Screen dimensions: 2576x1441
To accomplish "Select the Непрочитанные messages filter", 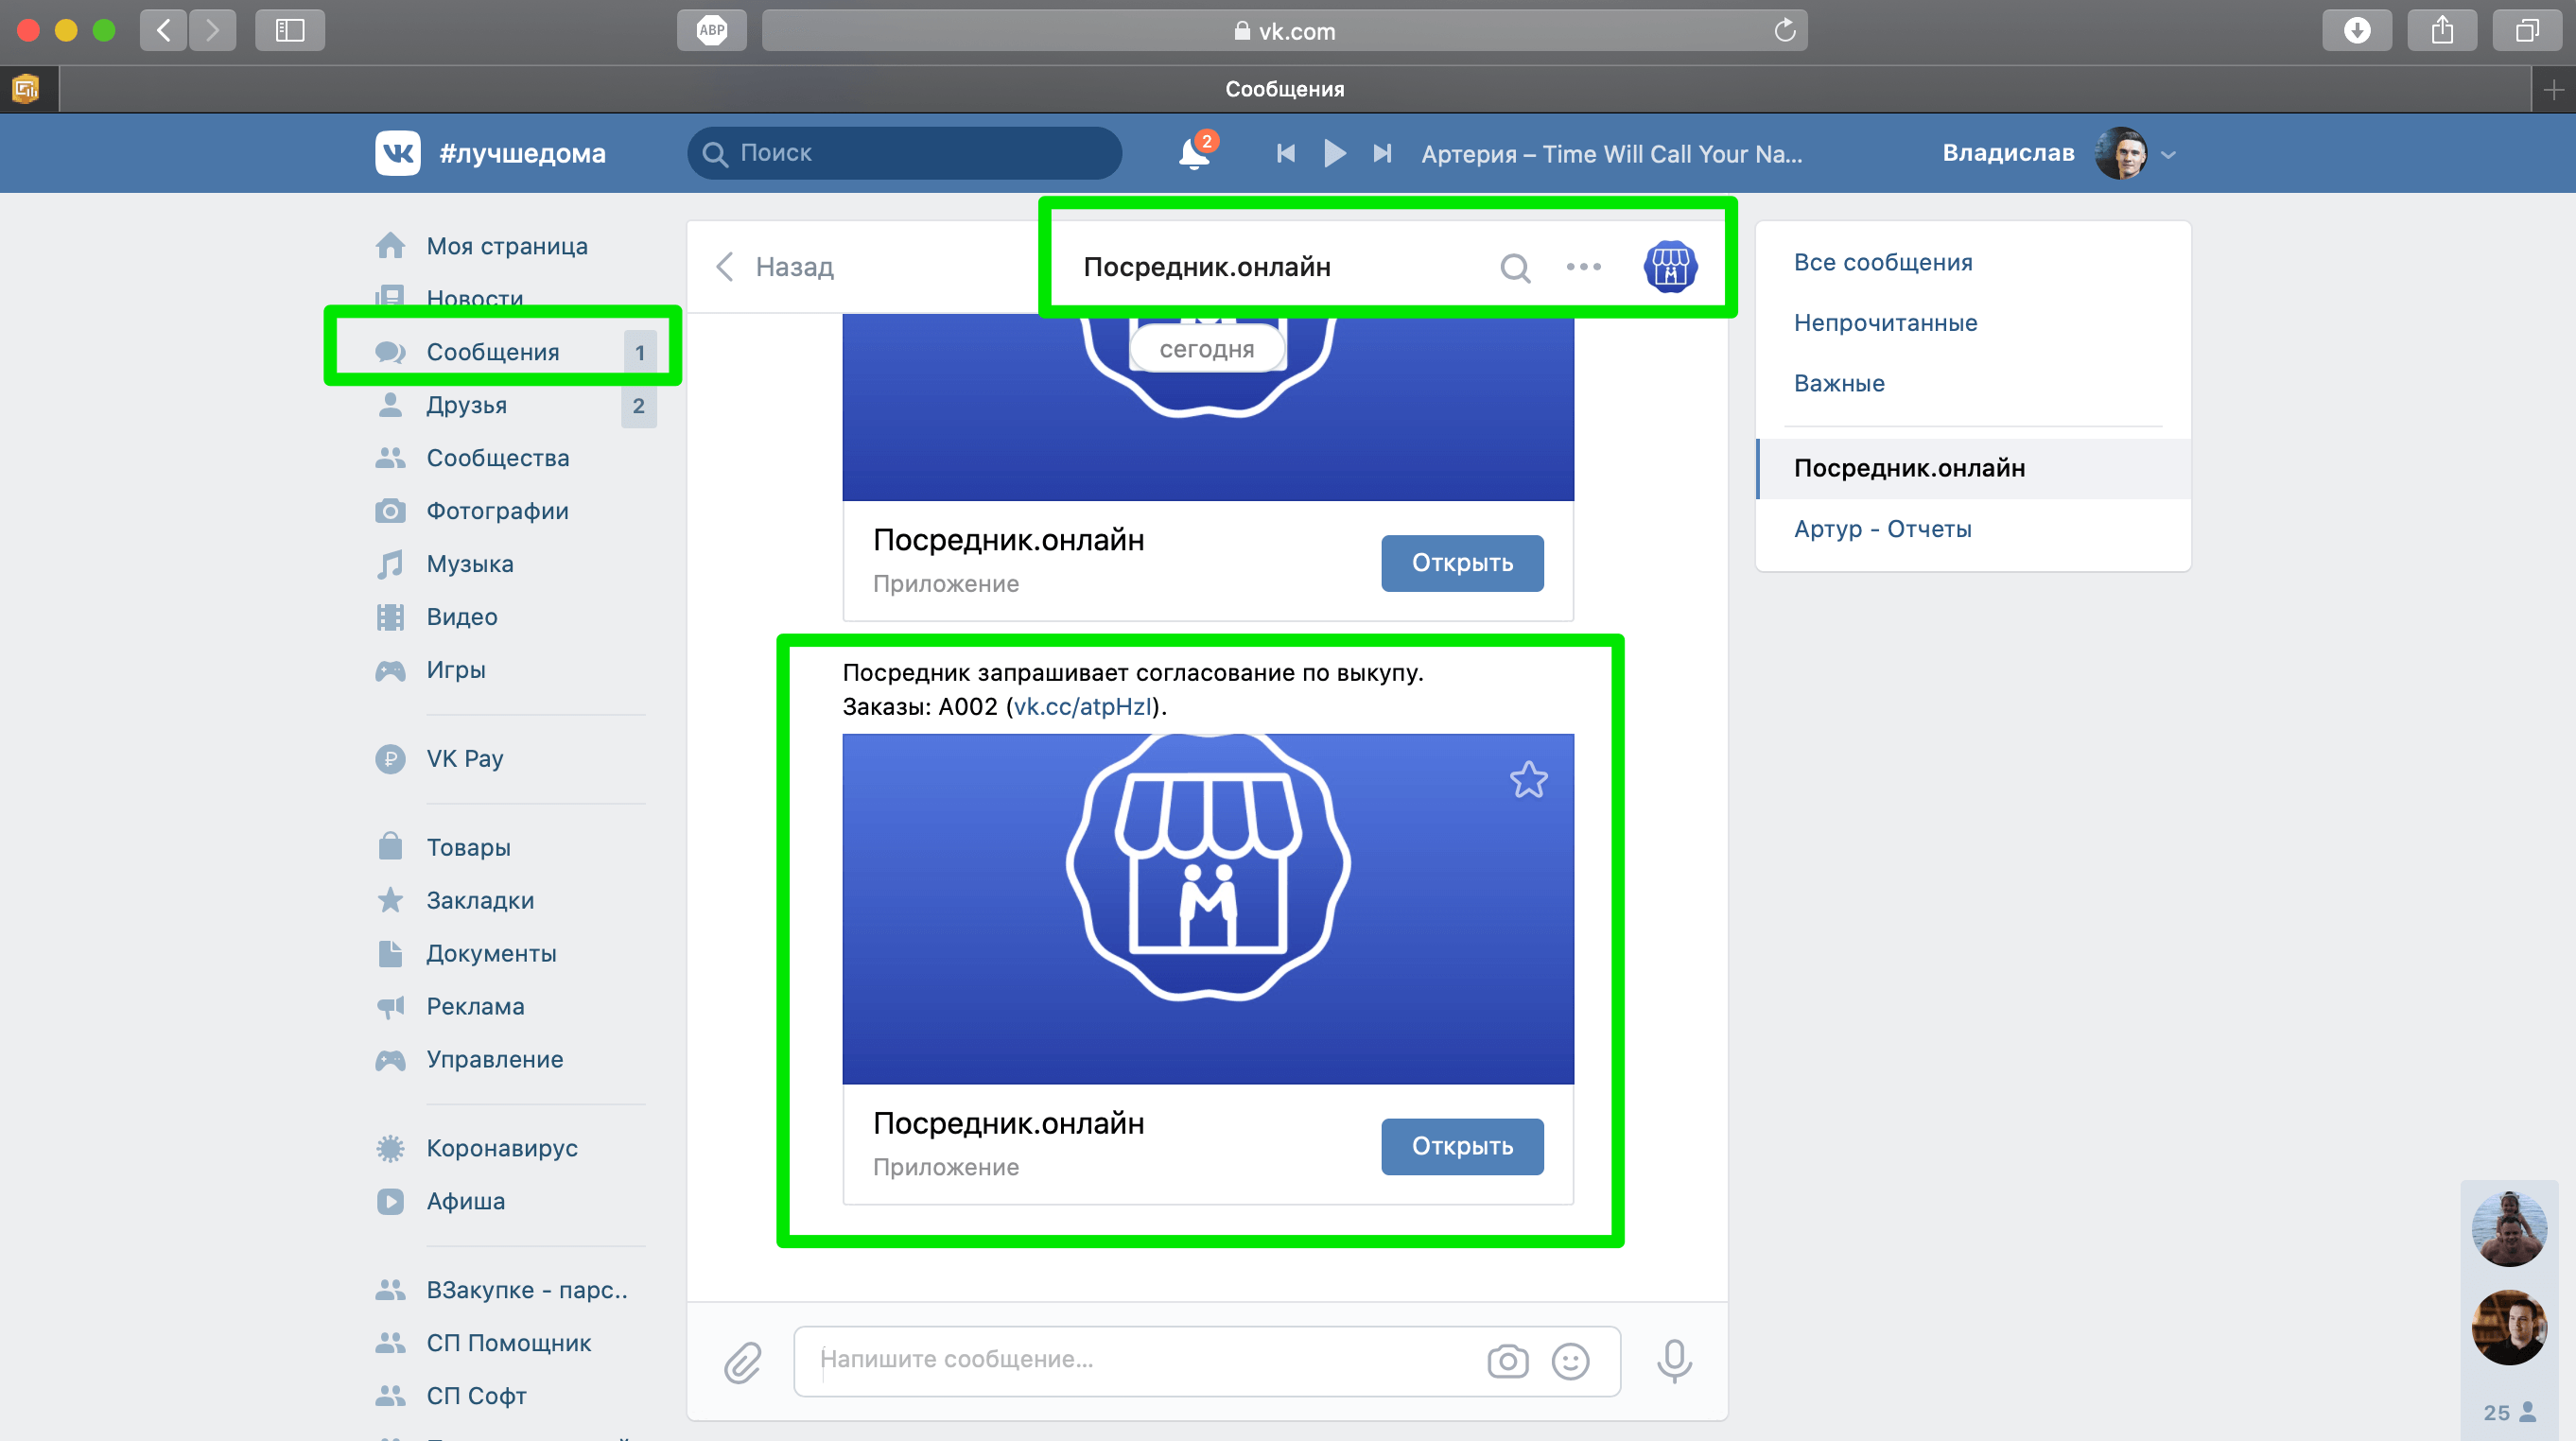I will pyautogui.click(x=1885, y=323).
